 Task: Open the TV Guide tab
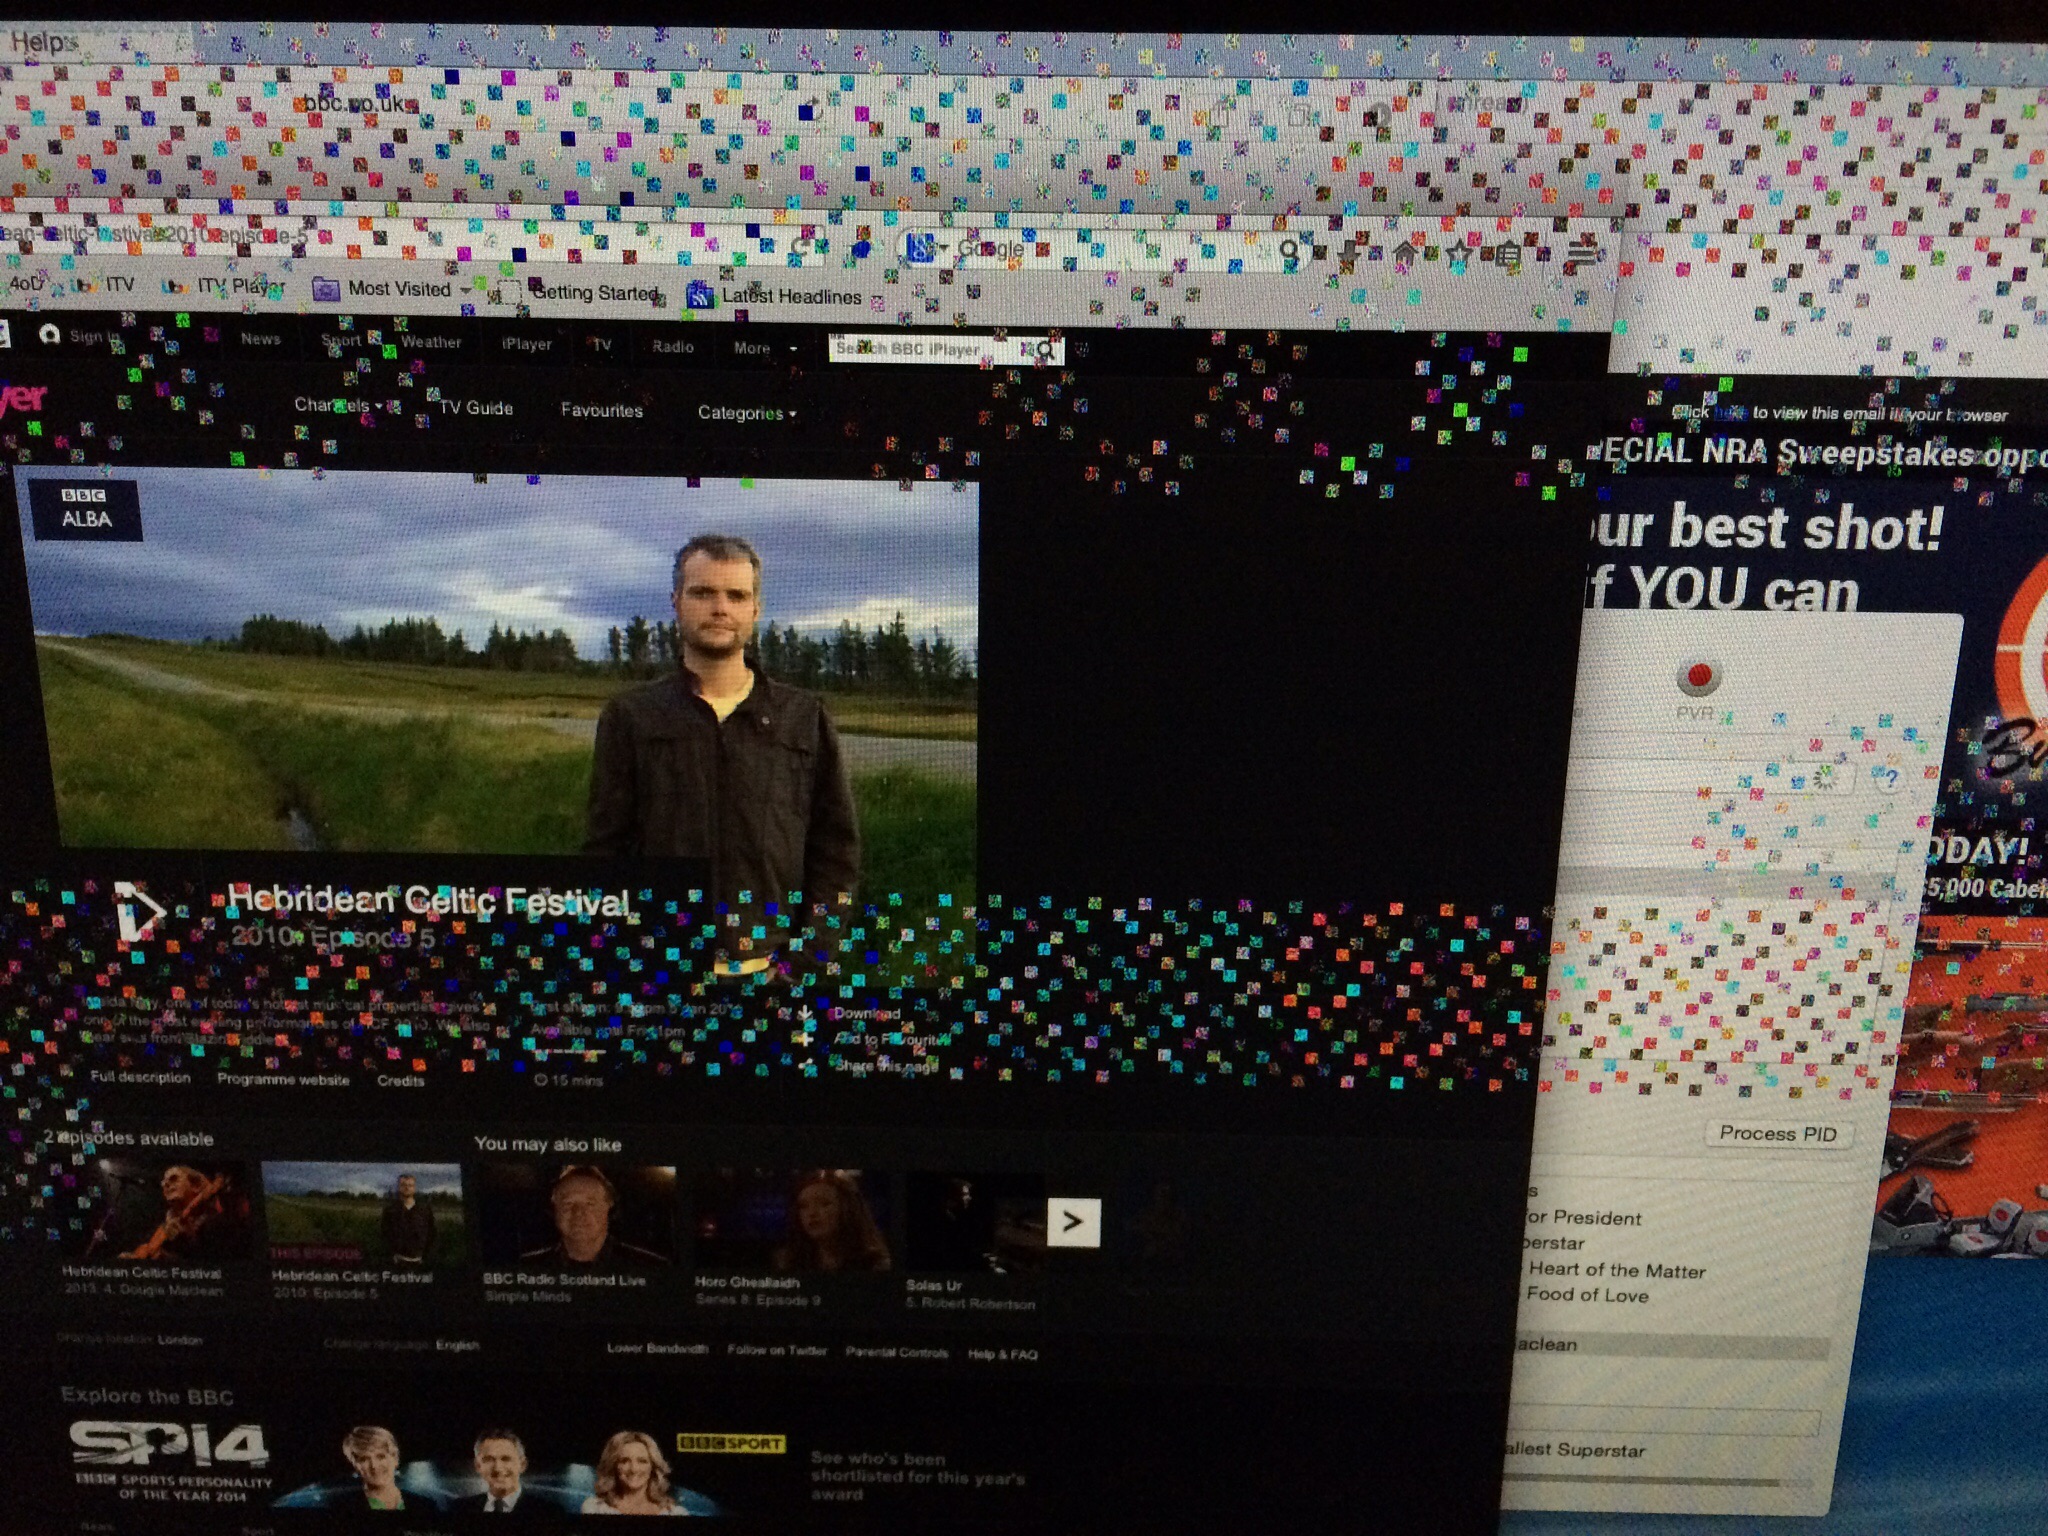(477, 408)
